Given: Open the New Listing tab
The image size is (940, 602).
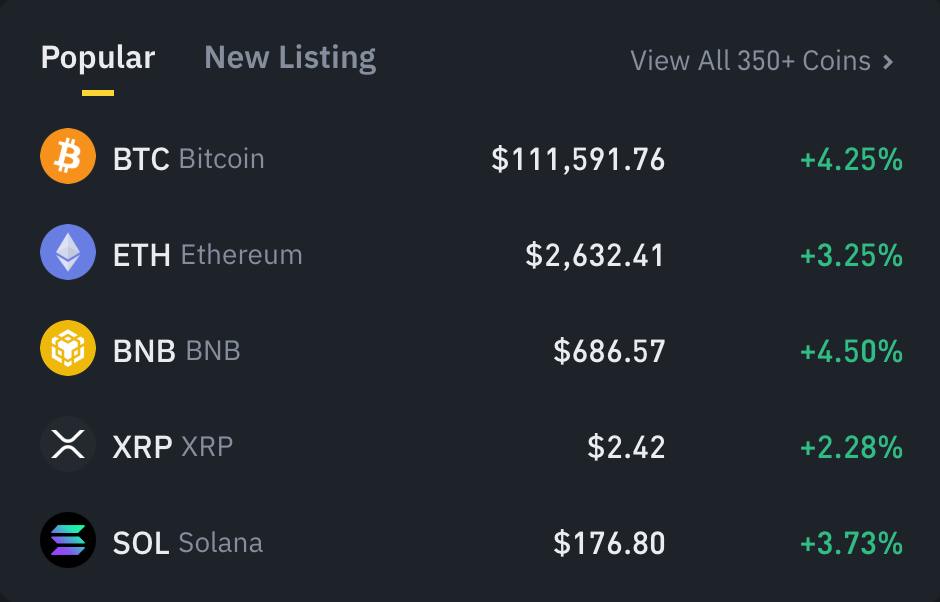Looking at the screenshot, I should (x=290, y=58).
